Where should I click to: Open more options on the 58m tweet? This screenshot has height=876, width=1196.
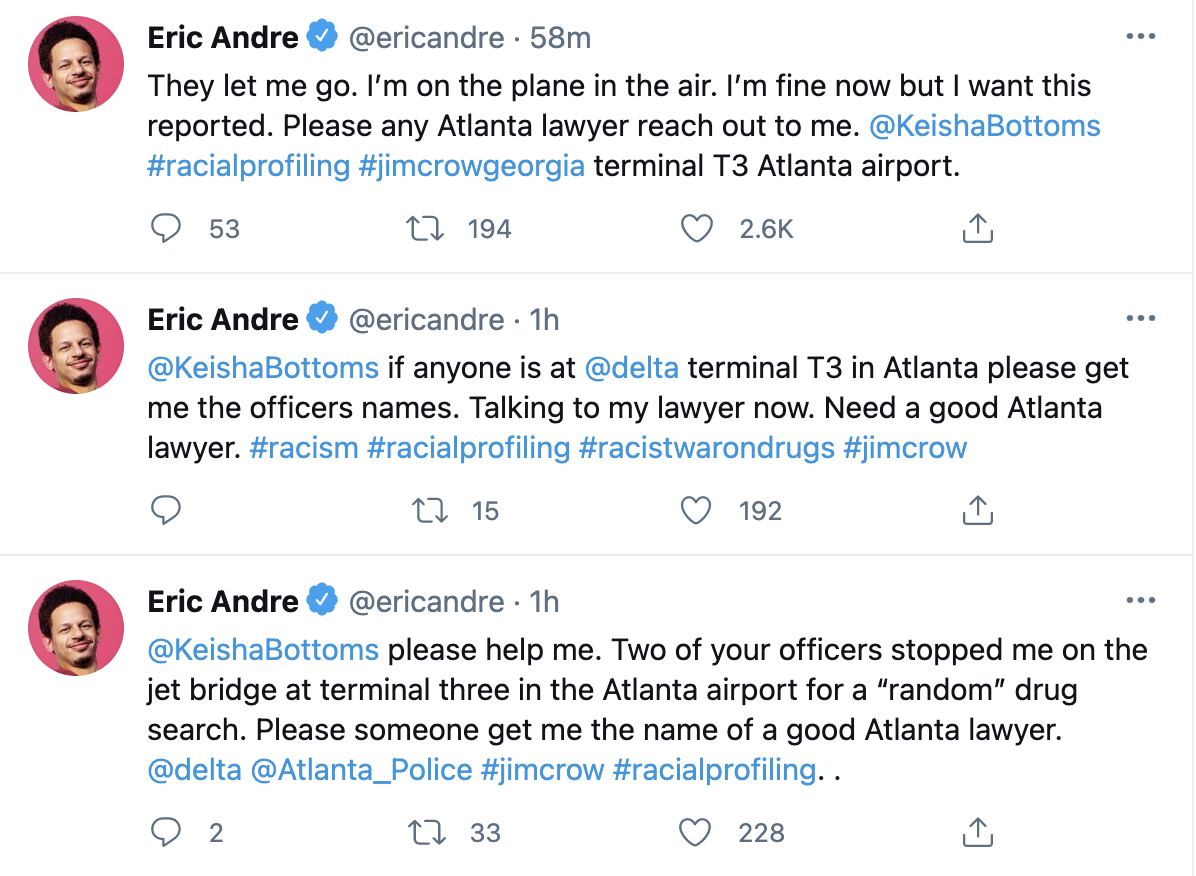click(x=1140, y=38)
